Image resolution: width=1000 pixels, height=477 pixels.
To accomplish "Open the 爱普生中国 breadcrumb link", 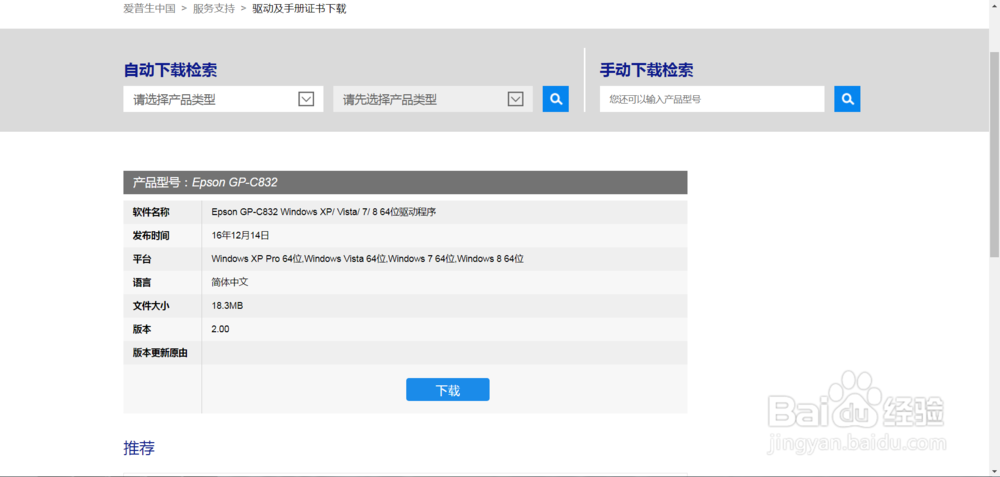I will tap(149, 9).
